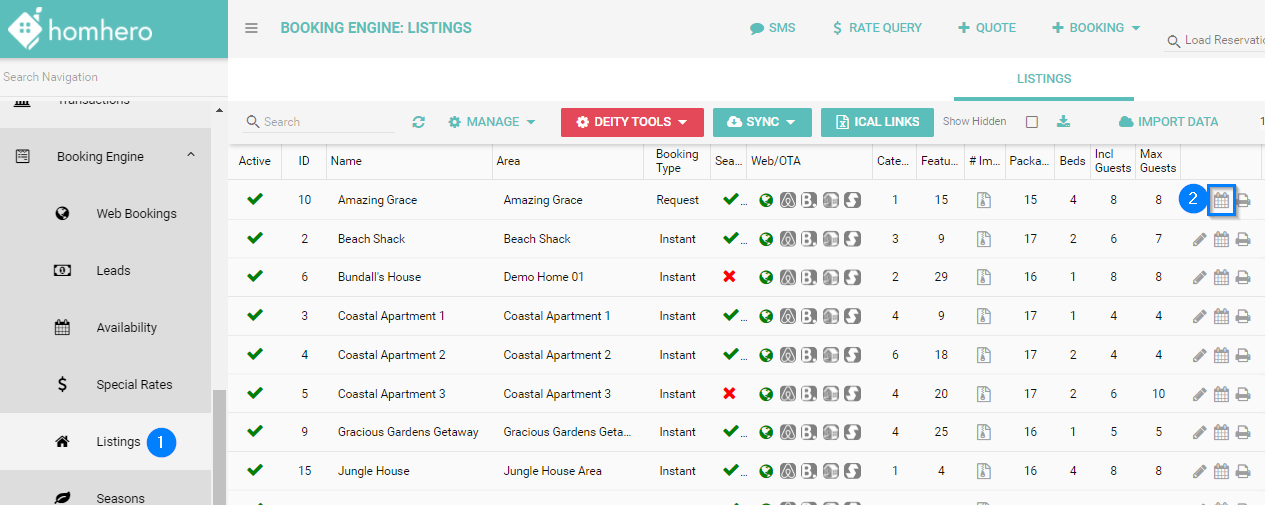The height and width of the screenshot is (505, 1265).
Task: Toggle active checkmark for Coastal Apartment 3
Action: point(255,393)
